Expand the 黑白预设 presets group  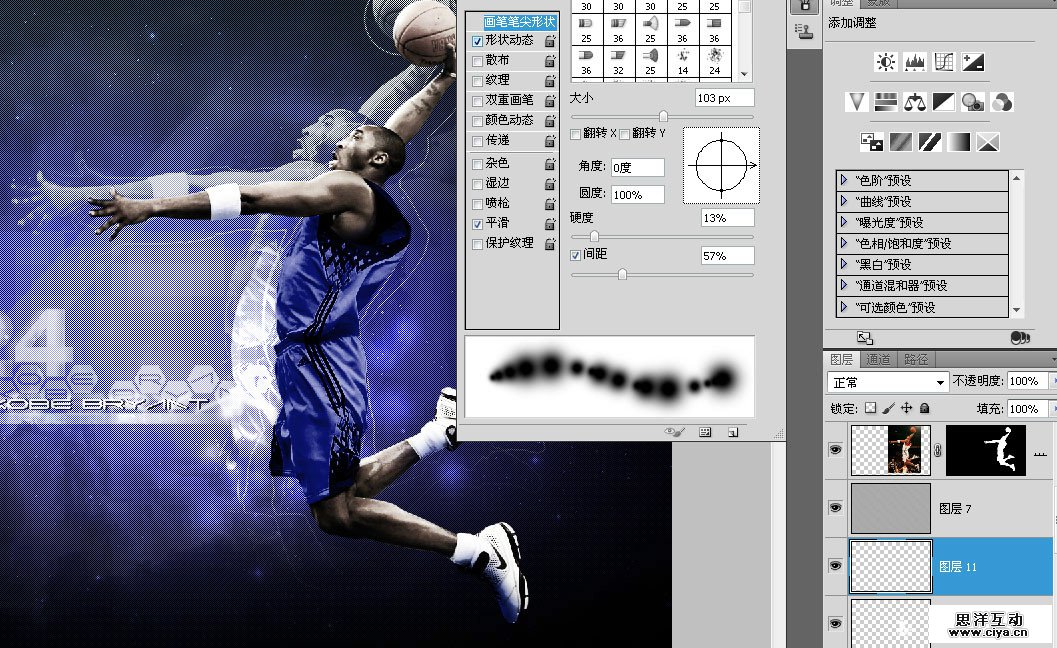(846, 264)
